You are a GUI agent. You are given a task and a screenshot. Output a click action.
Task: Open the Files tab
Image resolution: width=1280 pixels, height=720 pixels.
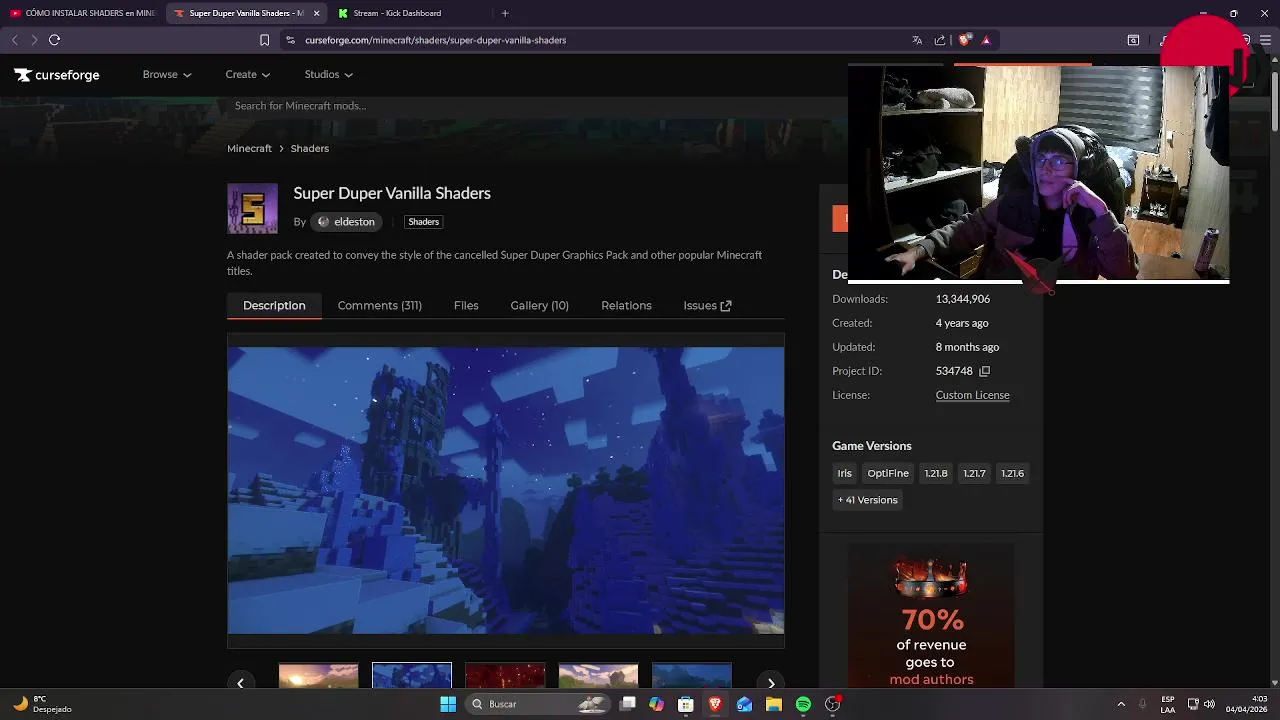point(466,305)
